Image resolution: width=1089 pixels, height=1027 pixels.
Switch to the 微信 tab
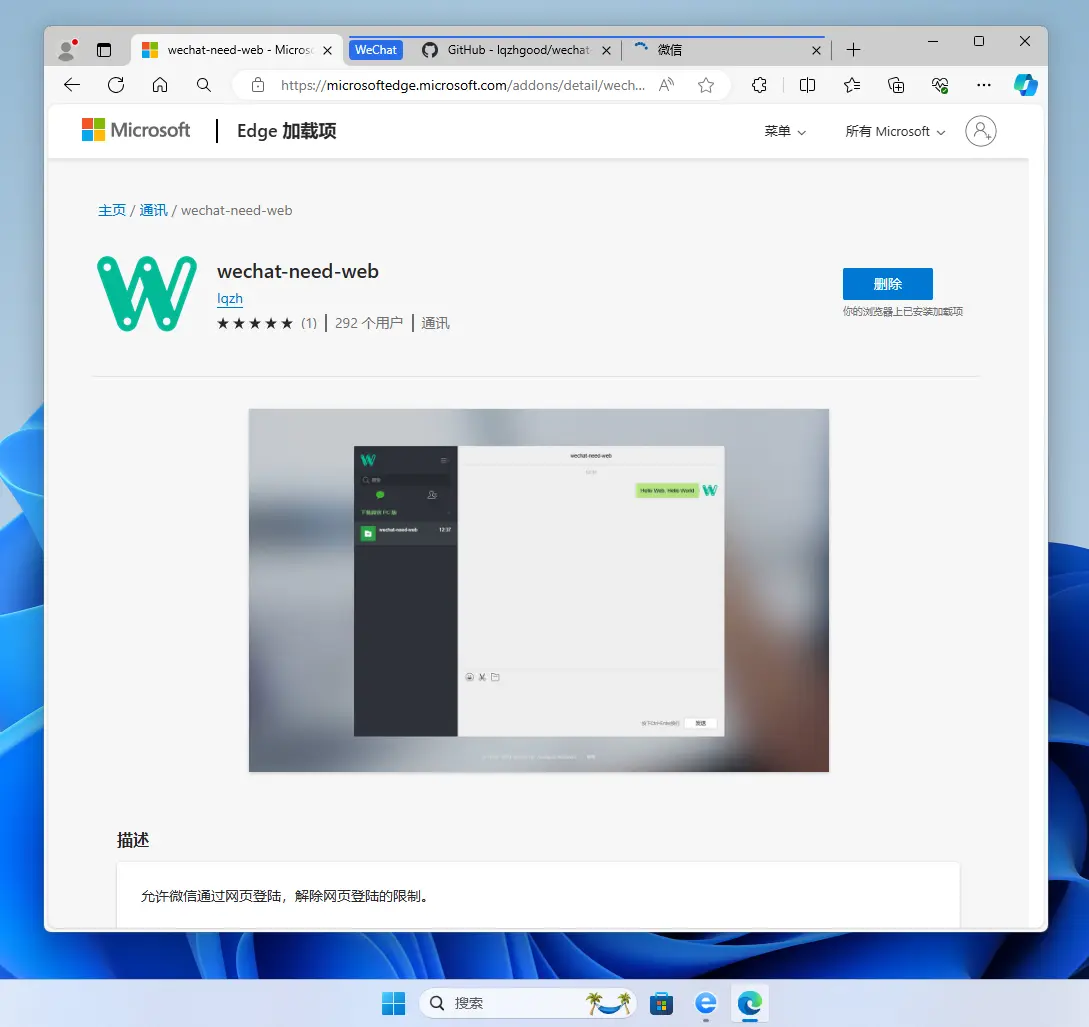726,50
